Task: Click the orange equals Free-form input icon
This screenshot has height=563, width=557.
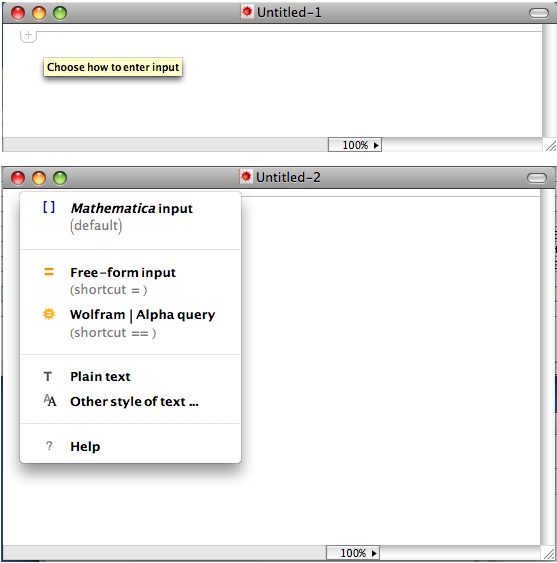Action: pyautogui.click(x=49, y=272)
